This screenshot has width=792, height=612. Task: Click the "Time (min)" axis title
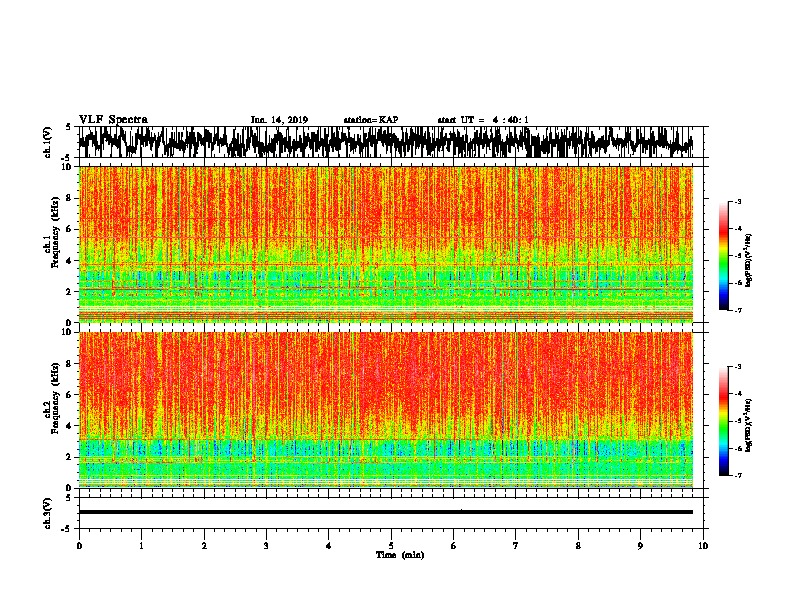click(400, 555)
